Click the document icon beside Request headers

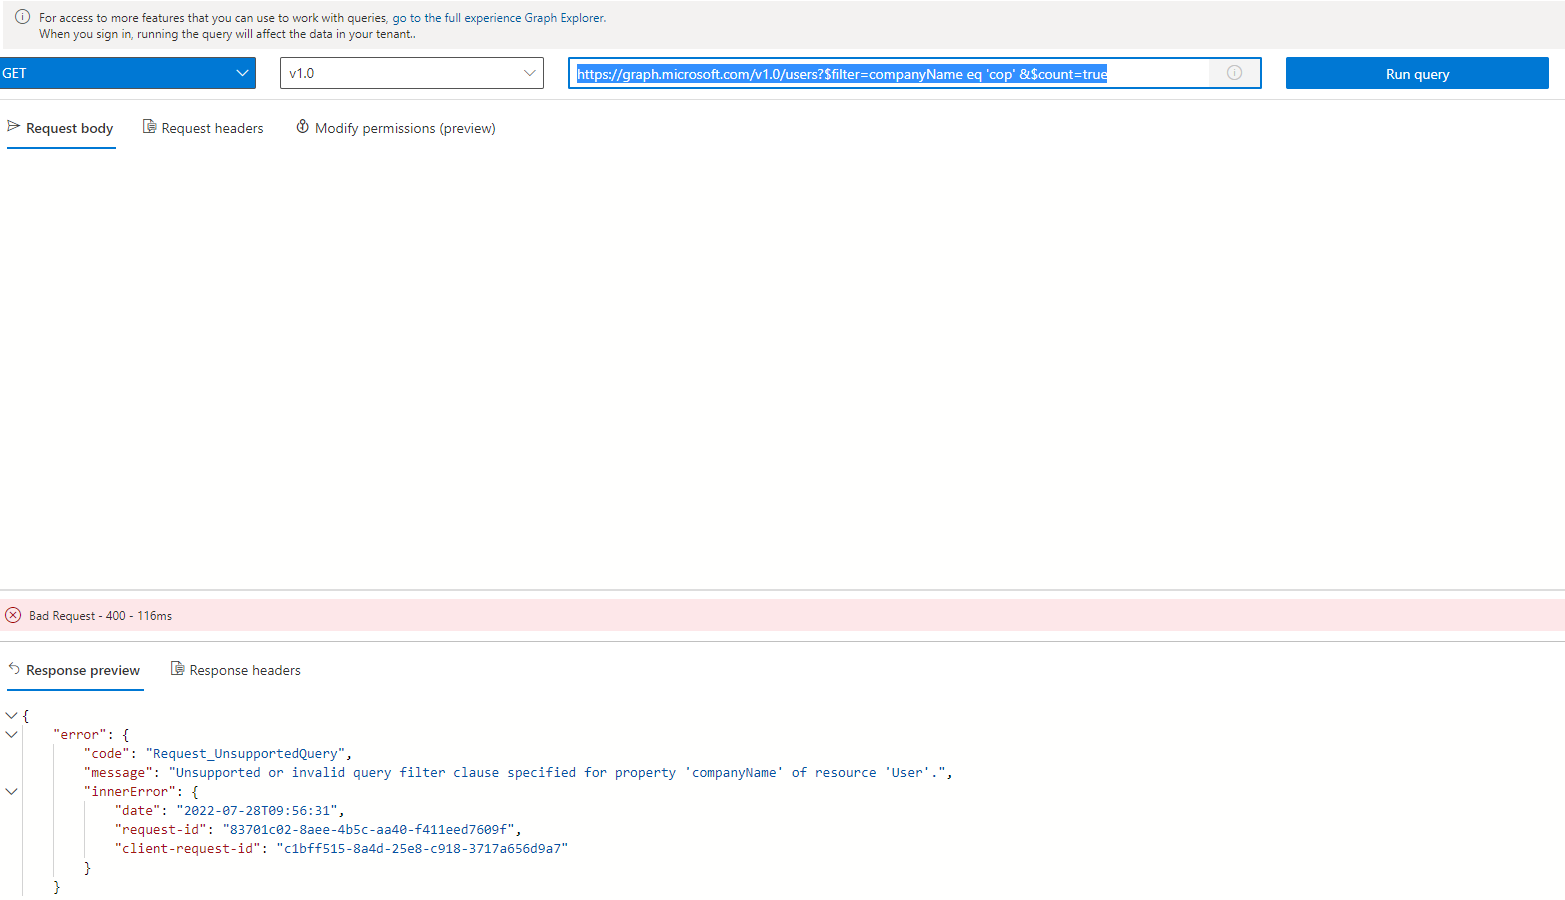point(148,127)
